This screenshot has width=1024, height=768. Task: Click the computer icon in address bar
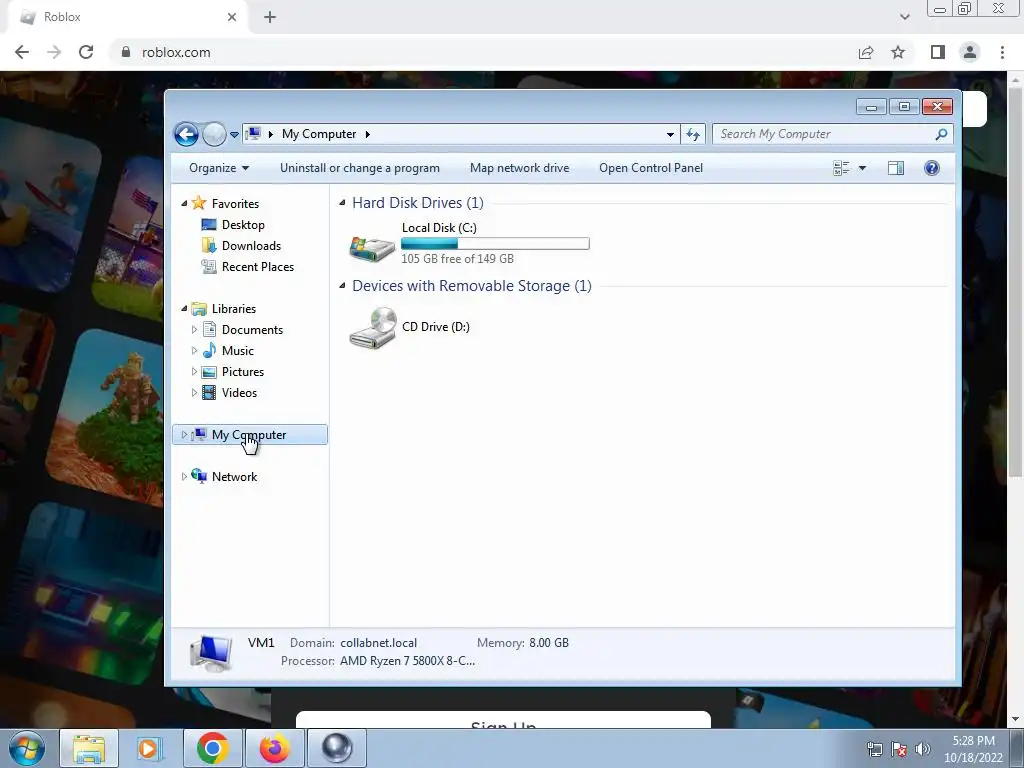click(254, 134)
